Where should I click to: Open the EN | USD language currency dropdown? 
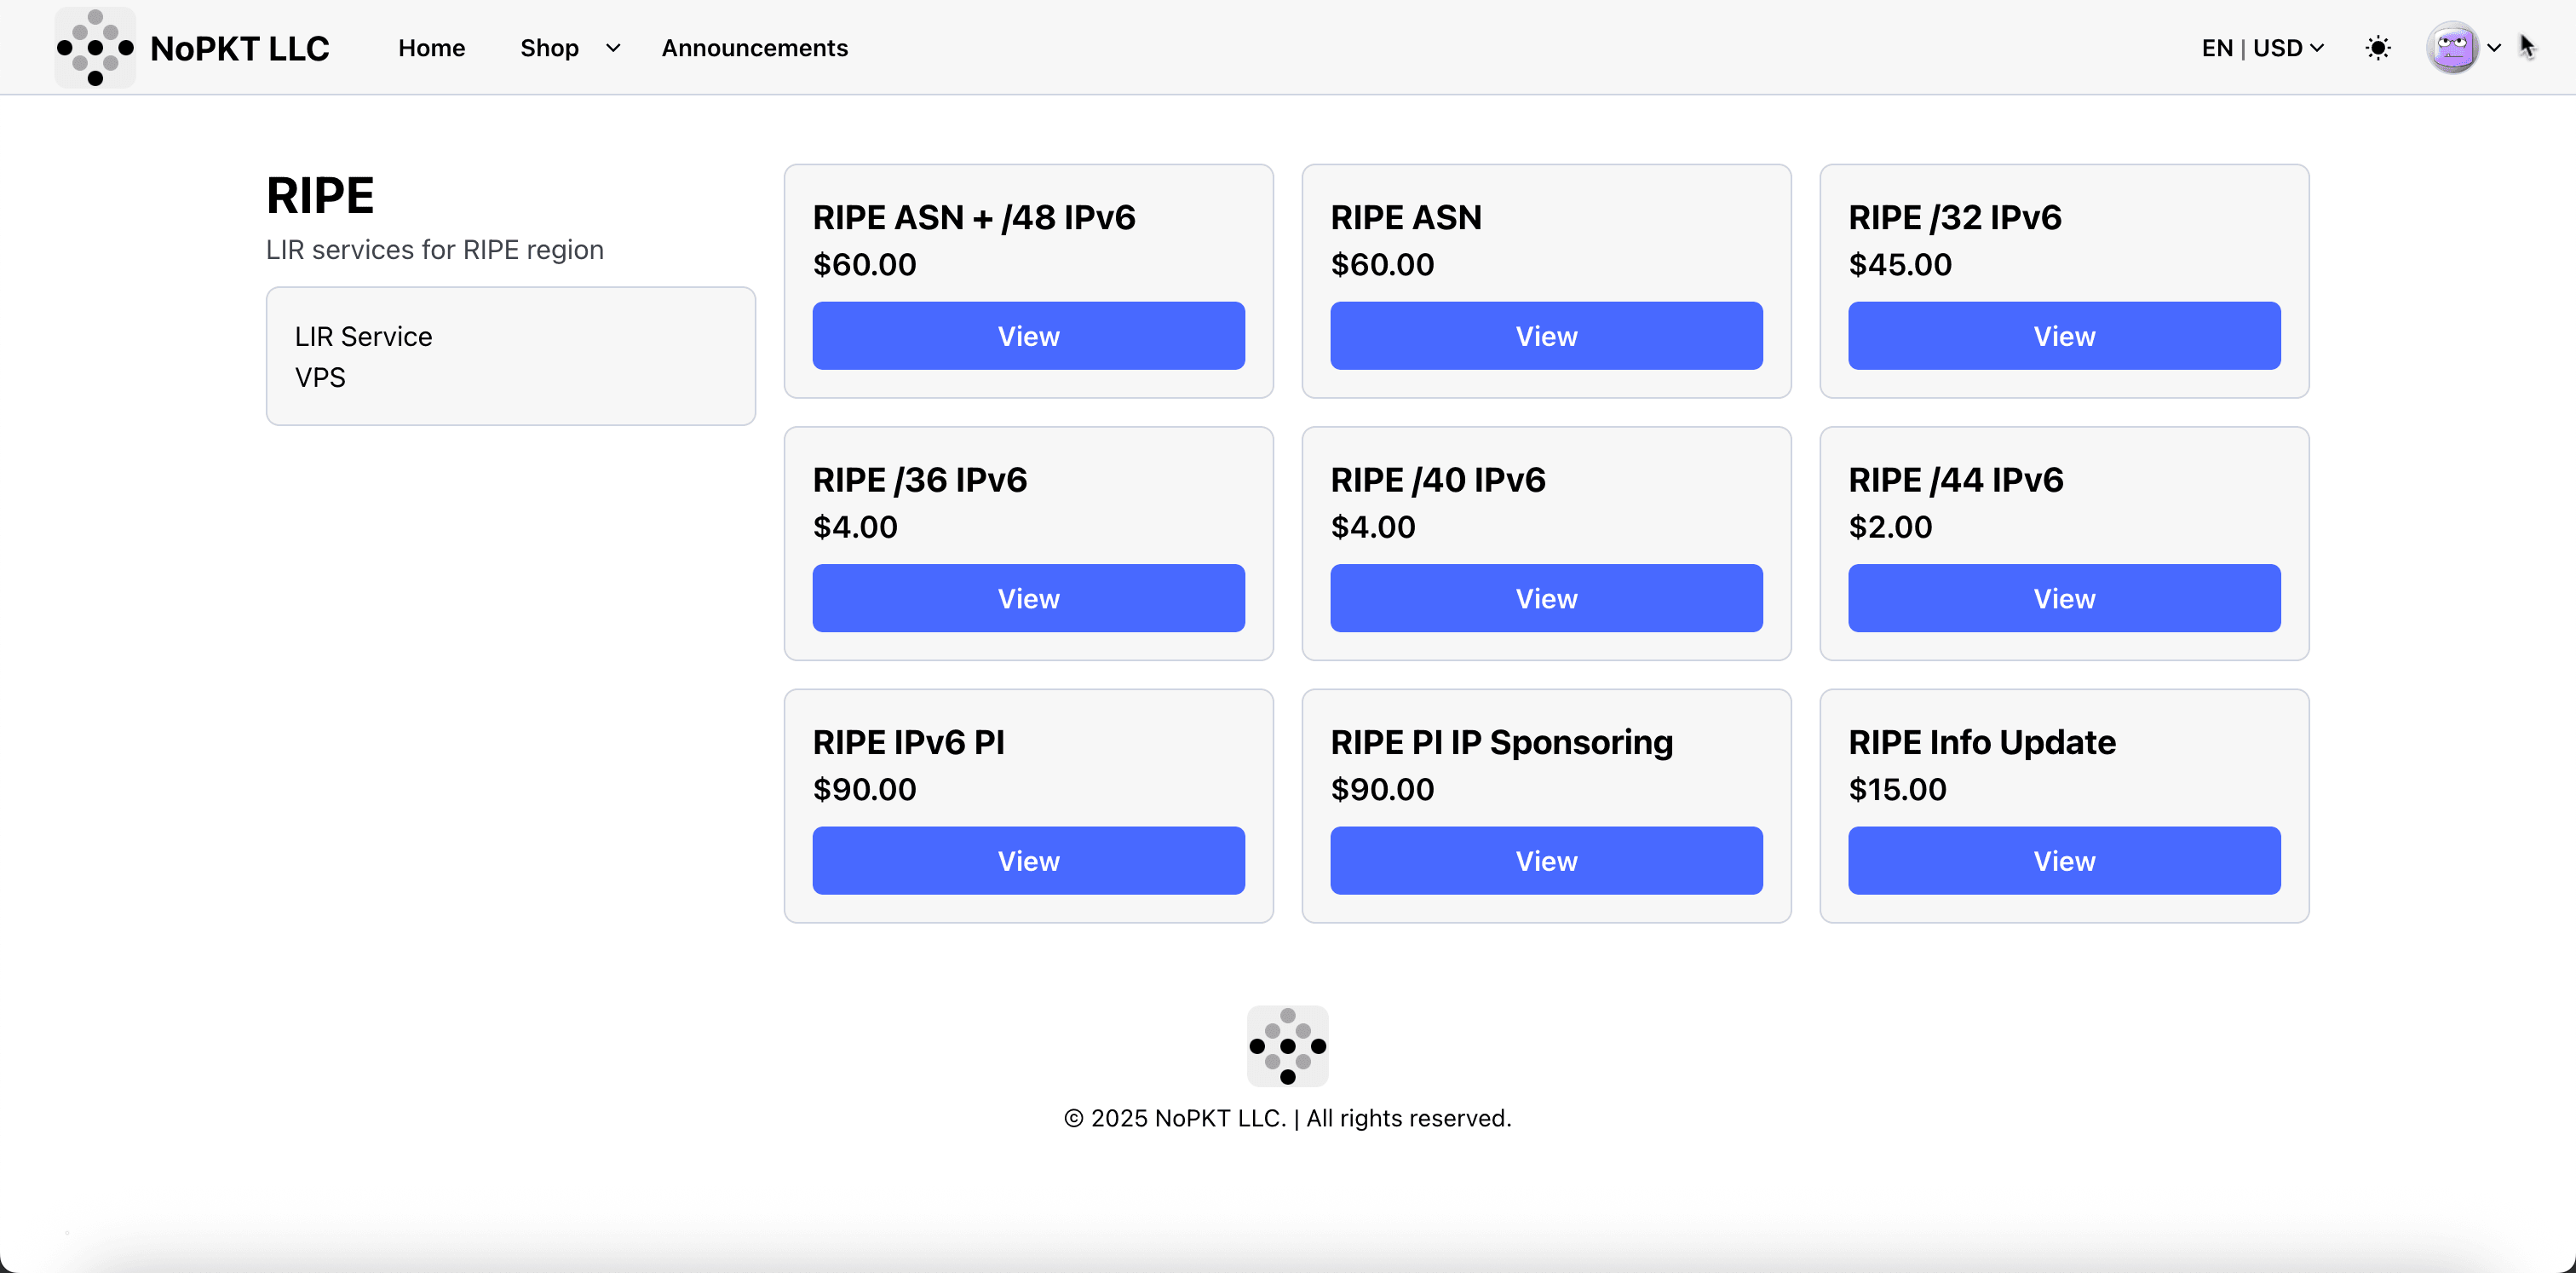pos(2262,48)
